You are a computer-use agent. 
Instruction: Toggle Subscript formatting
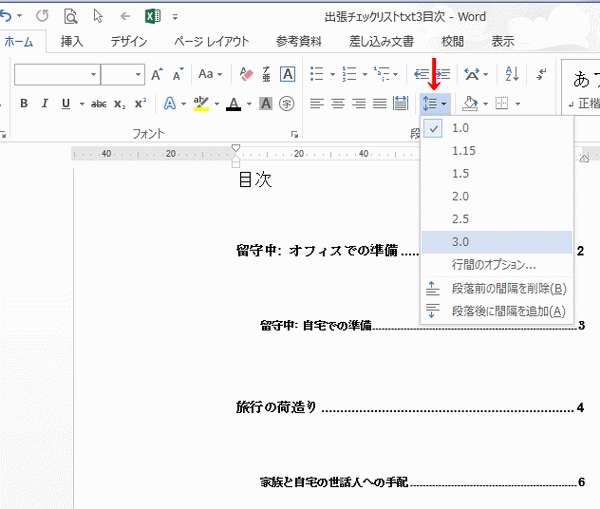pyautogui.click(x=119, y=104)
